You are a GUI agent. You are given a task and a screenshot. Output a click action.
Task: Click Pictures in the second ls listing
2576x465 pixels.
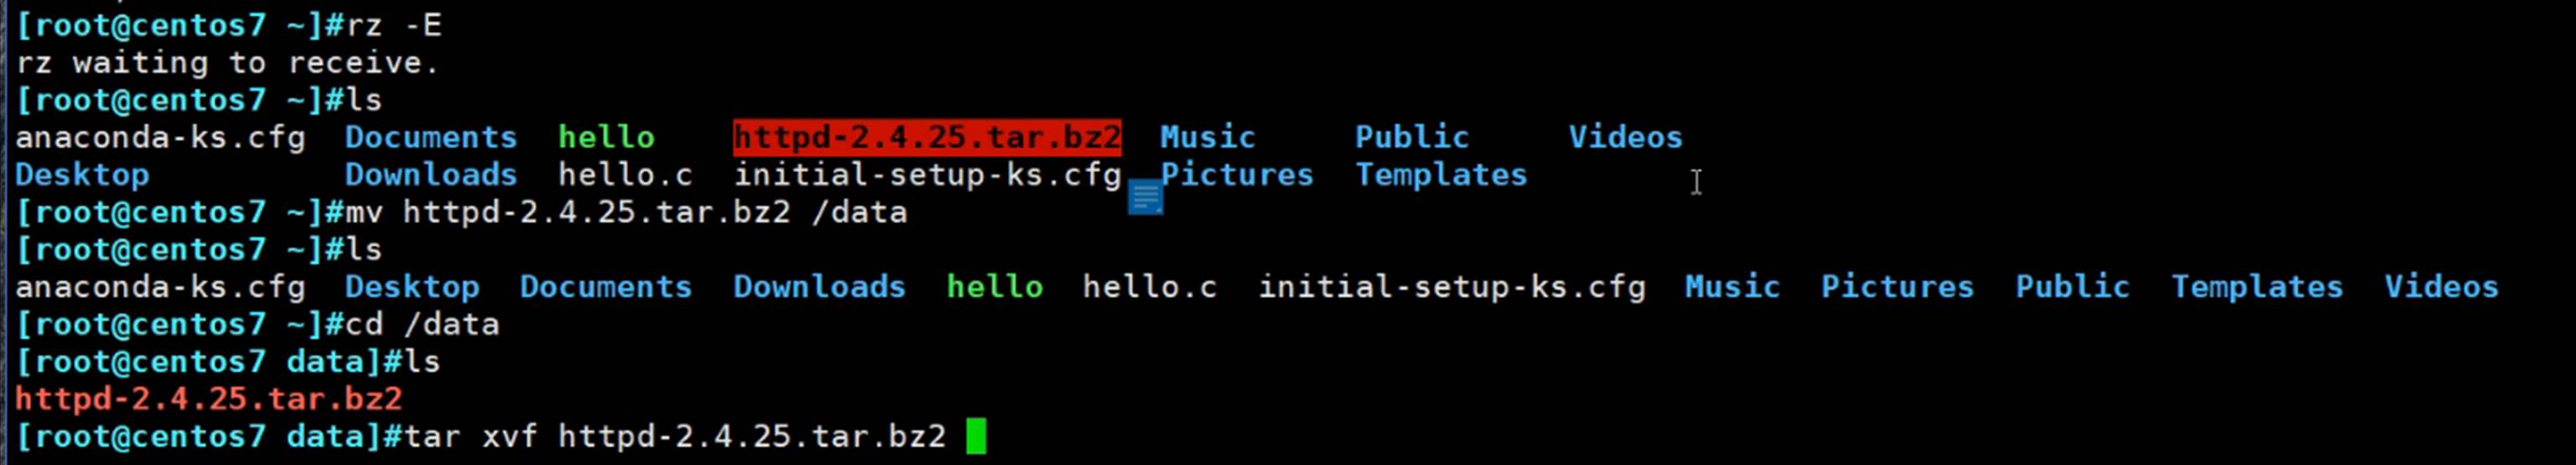(1897, 287)
